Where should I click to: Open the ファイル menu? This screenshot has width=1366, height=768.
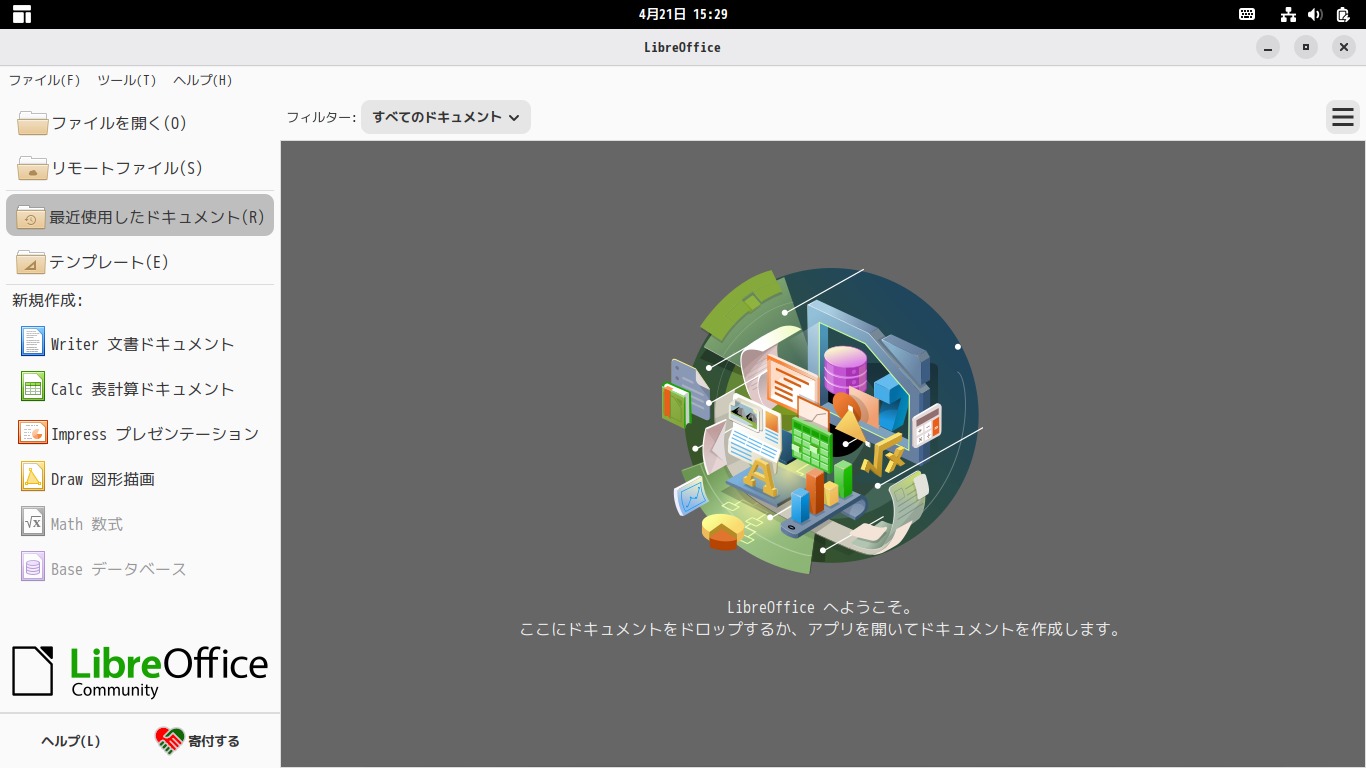[44, 80]
